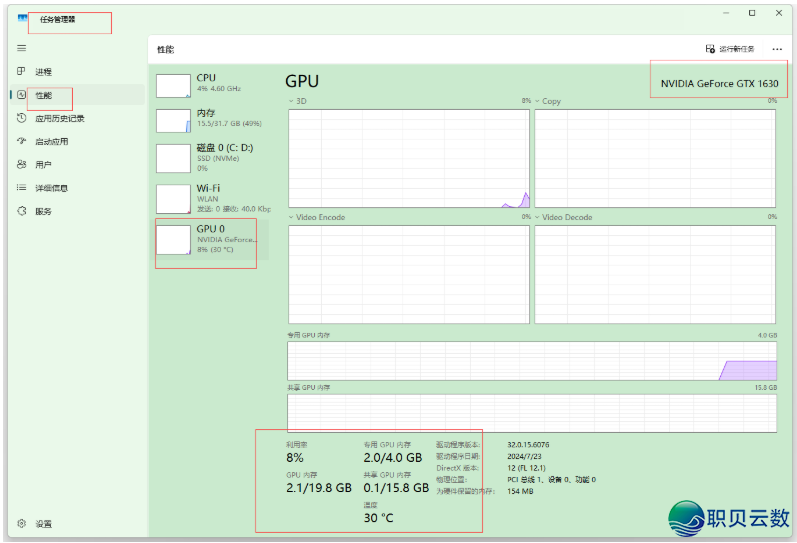Click the Services (服务) sidebar icon
Viewport: 797px width, 543px height.
tap(21, 211)
